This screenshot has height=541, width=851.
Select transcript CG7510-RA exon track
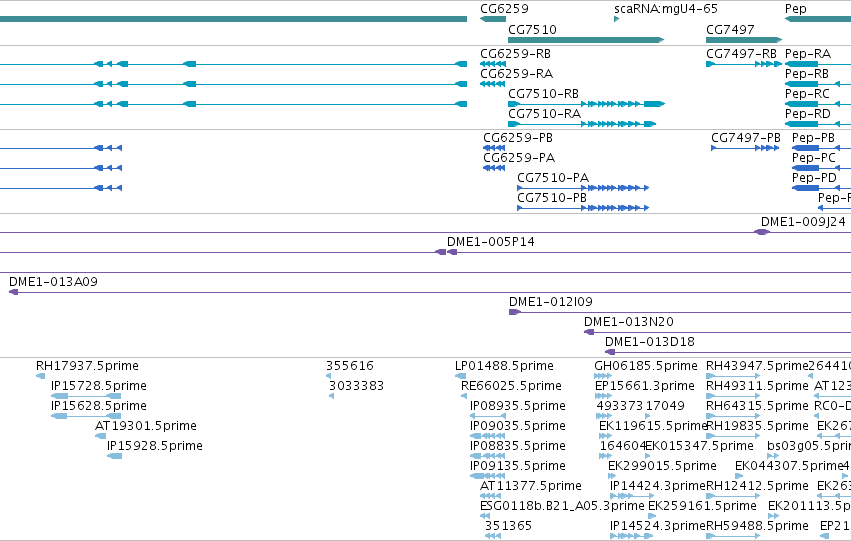(x=582, y=124)
